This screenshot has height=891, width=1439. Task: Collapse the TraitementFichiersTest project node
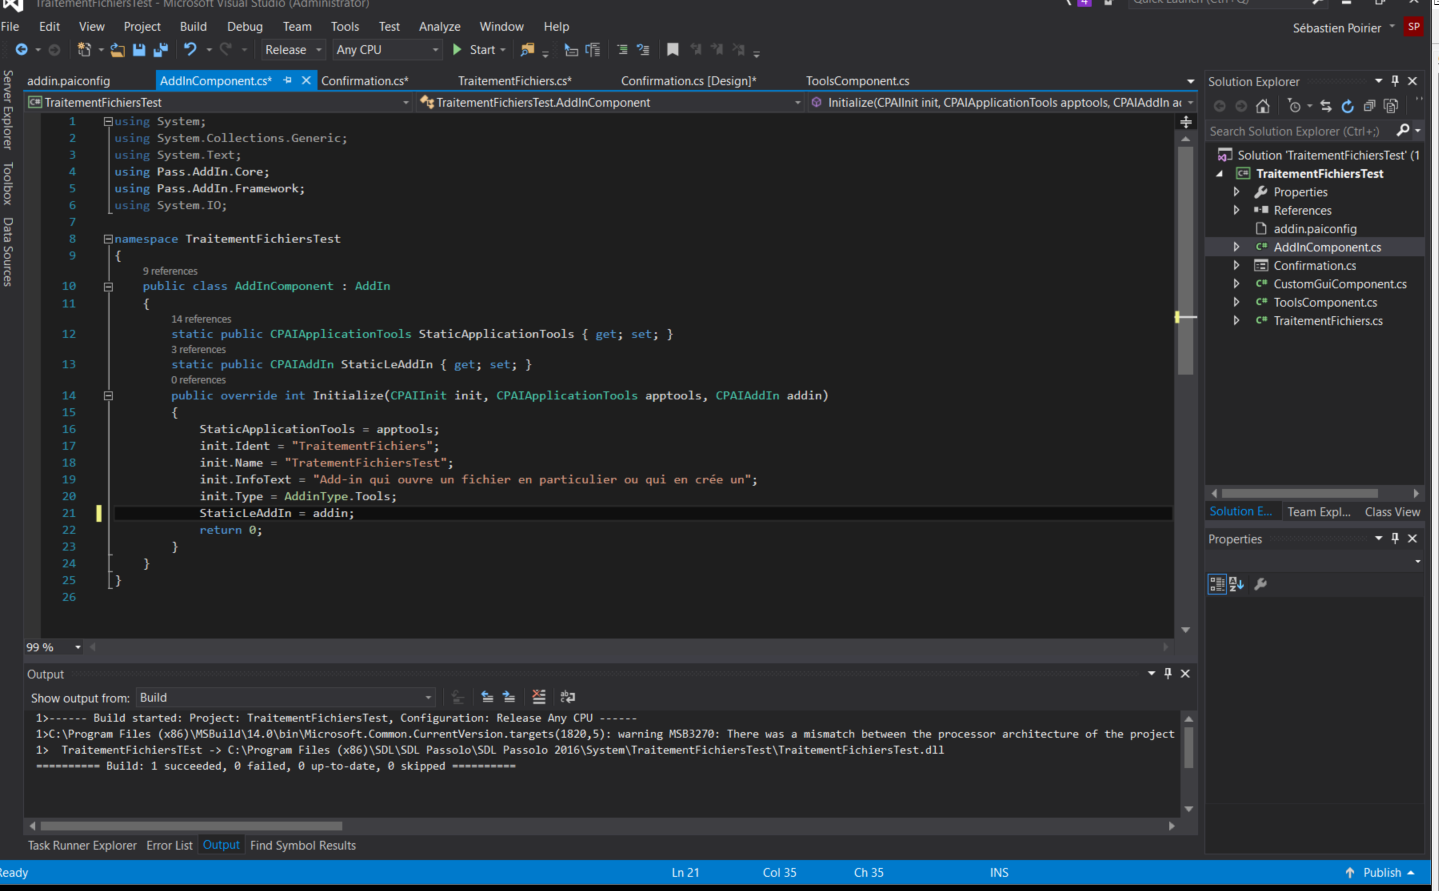coord(1220,174)
